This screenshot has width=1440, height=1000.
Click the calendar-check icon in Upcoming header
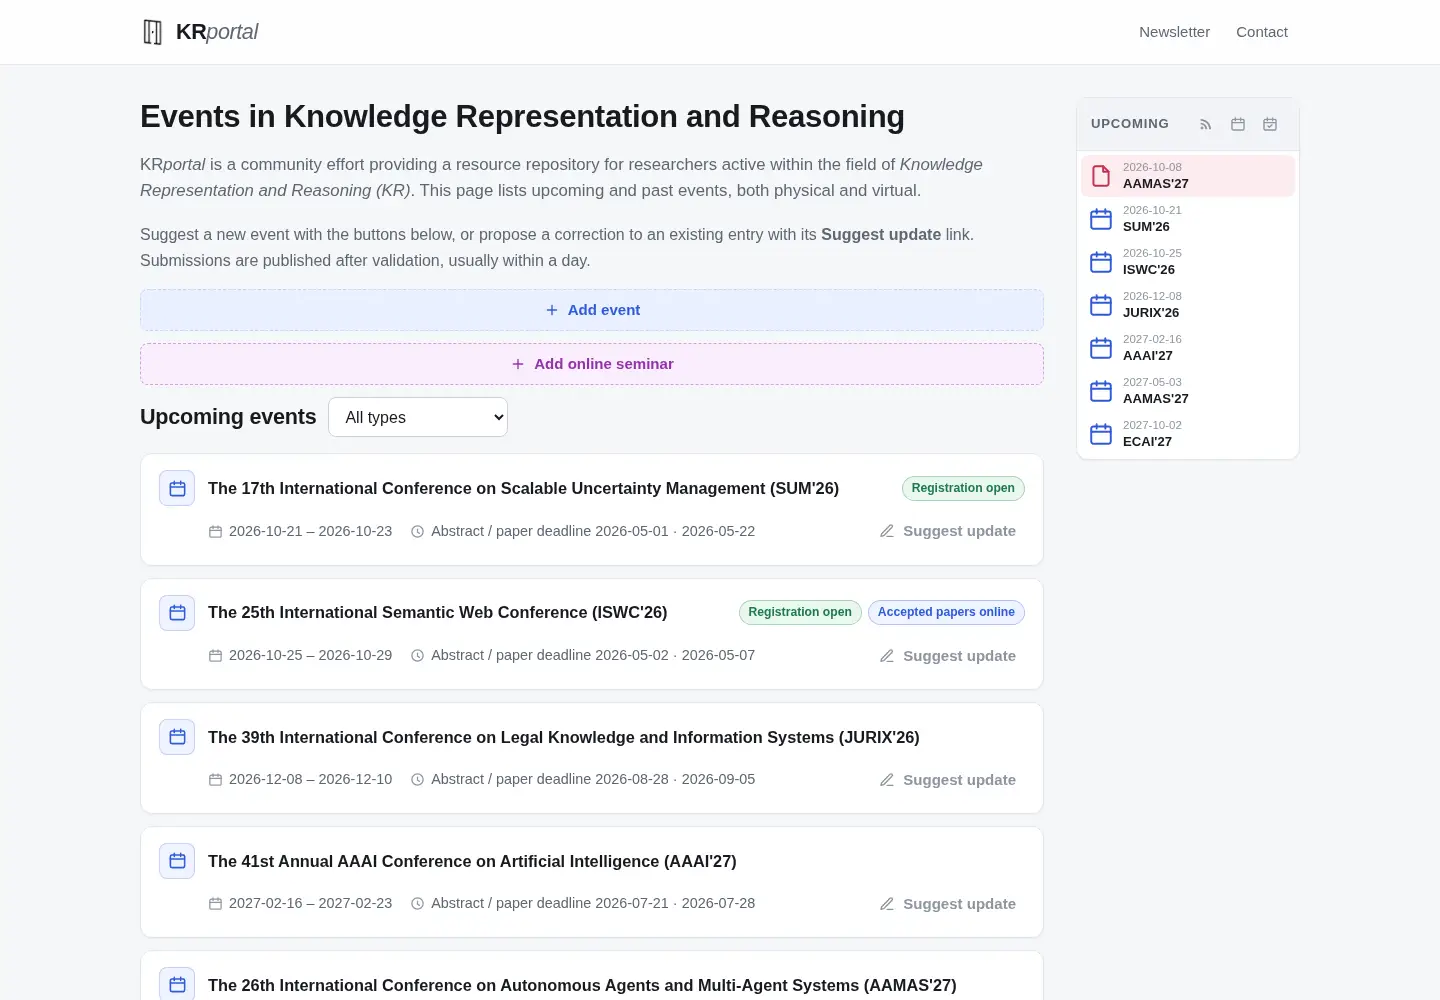coord(1270,124)
